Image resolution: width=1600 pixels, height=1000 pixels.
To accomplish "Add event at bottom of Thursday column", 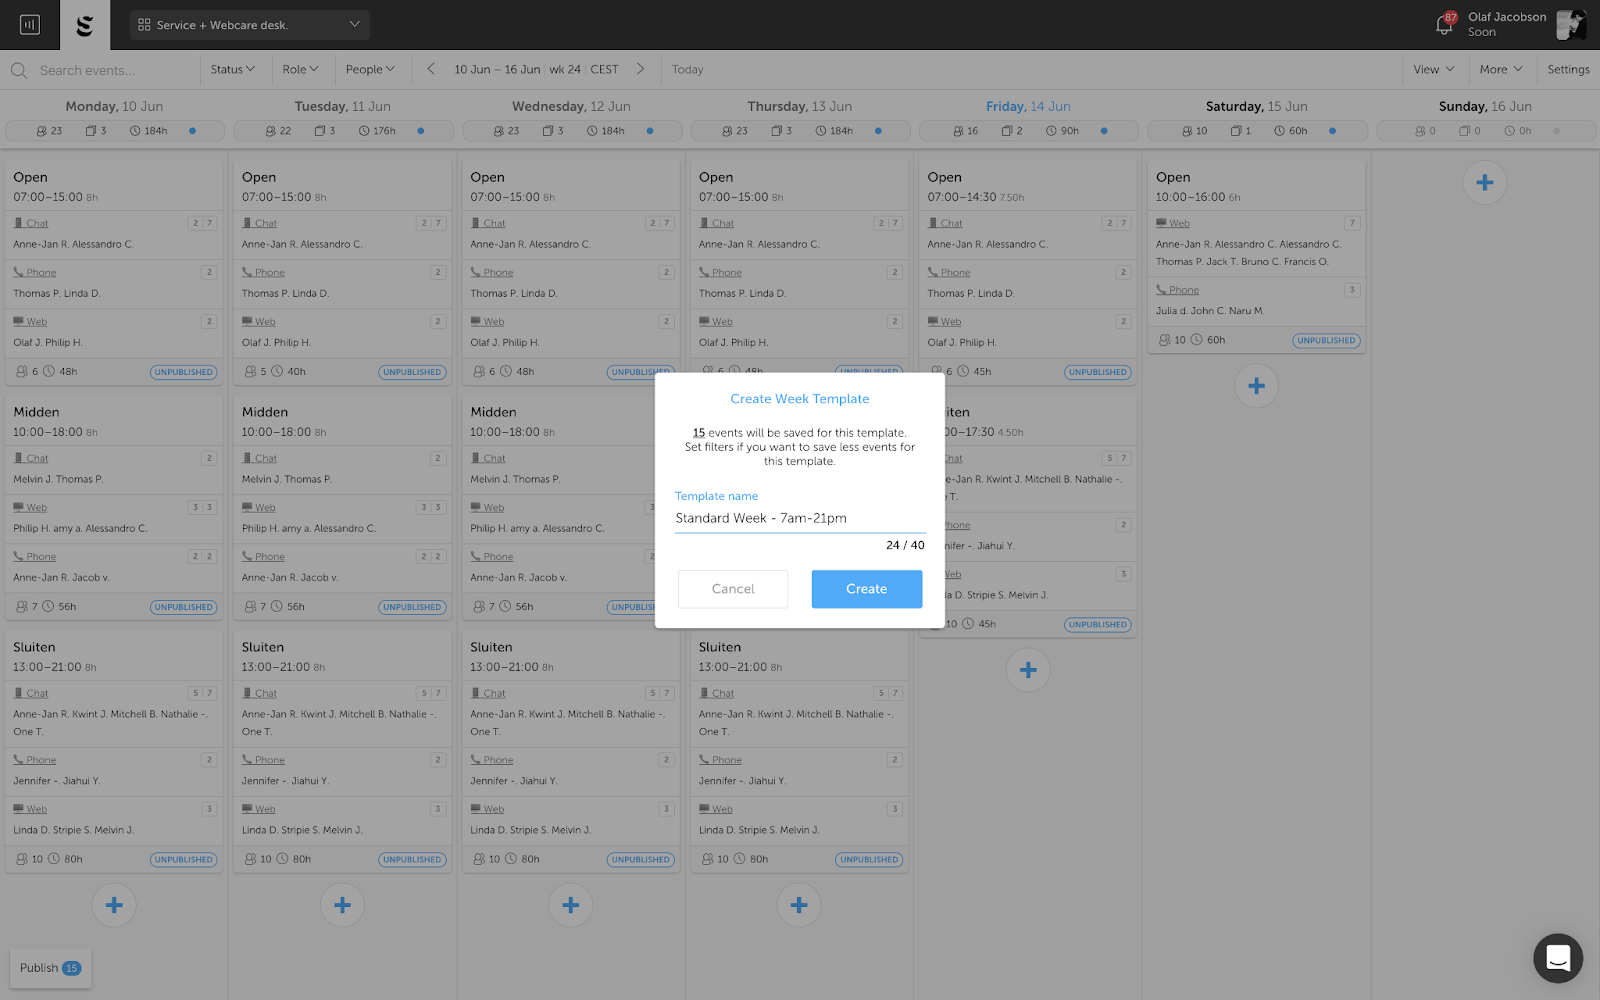I will pyautogui.click(x=799, y=905).
